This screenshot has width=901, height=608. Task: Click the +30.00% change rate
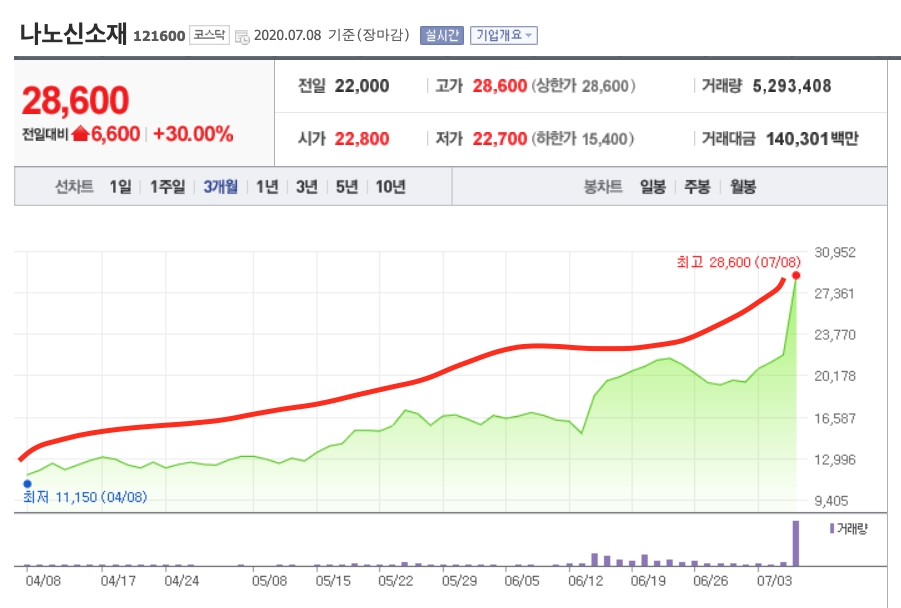tap(193, 134)
